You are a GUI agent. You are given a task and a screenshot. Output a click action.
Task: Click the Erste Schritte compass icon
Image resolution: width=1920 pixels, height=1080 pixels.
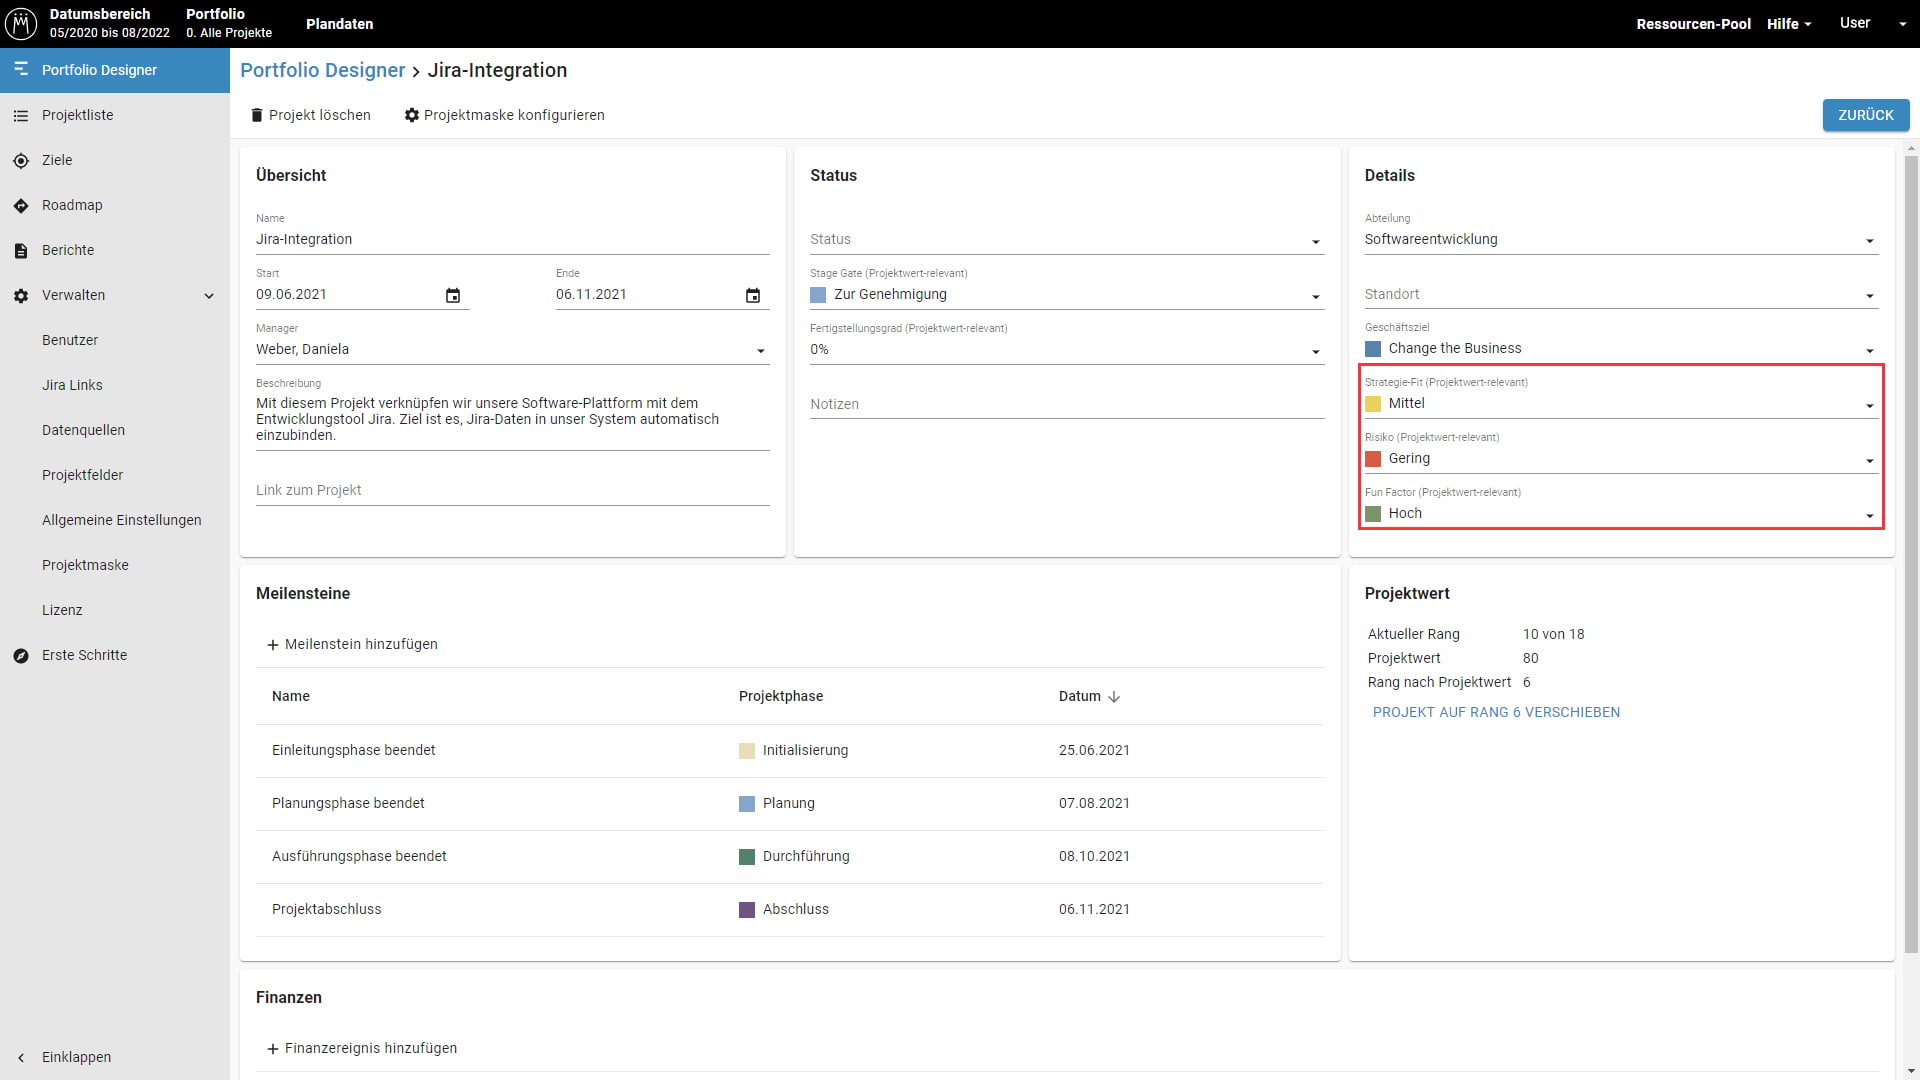(21, 655)
